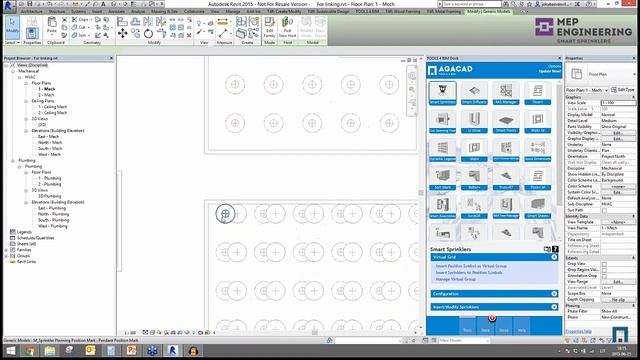The image size is (640, 360).
Task: Click Insert Sprinklers to Position Symbols link
Action: 469,272
